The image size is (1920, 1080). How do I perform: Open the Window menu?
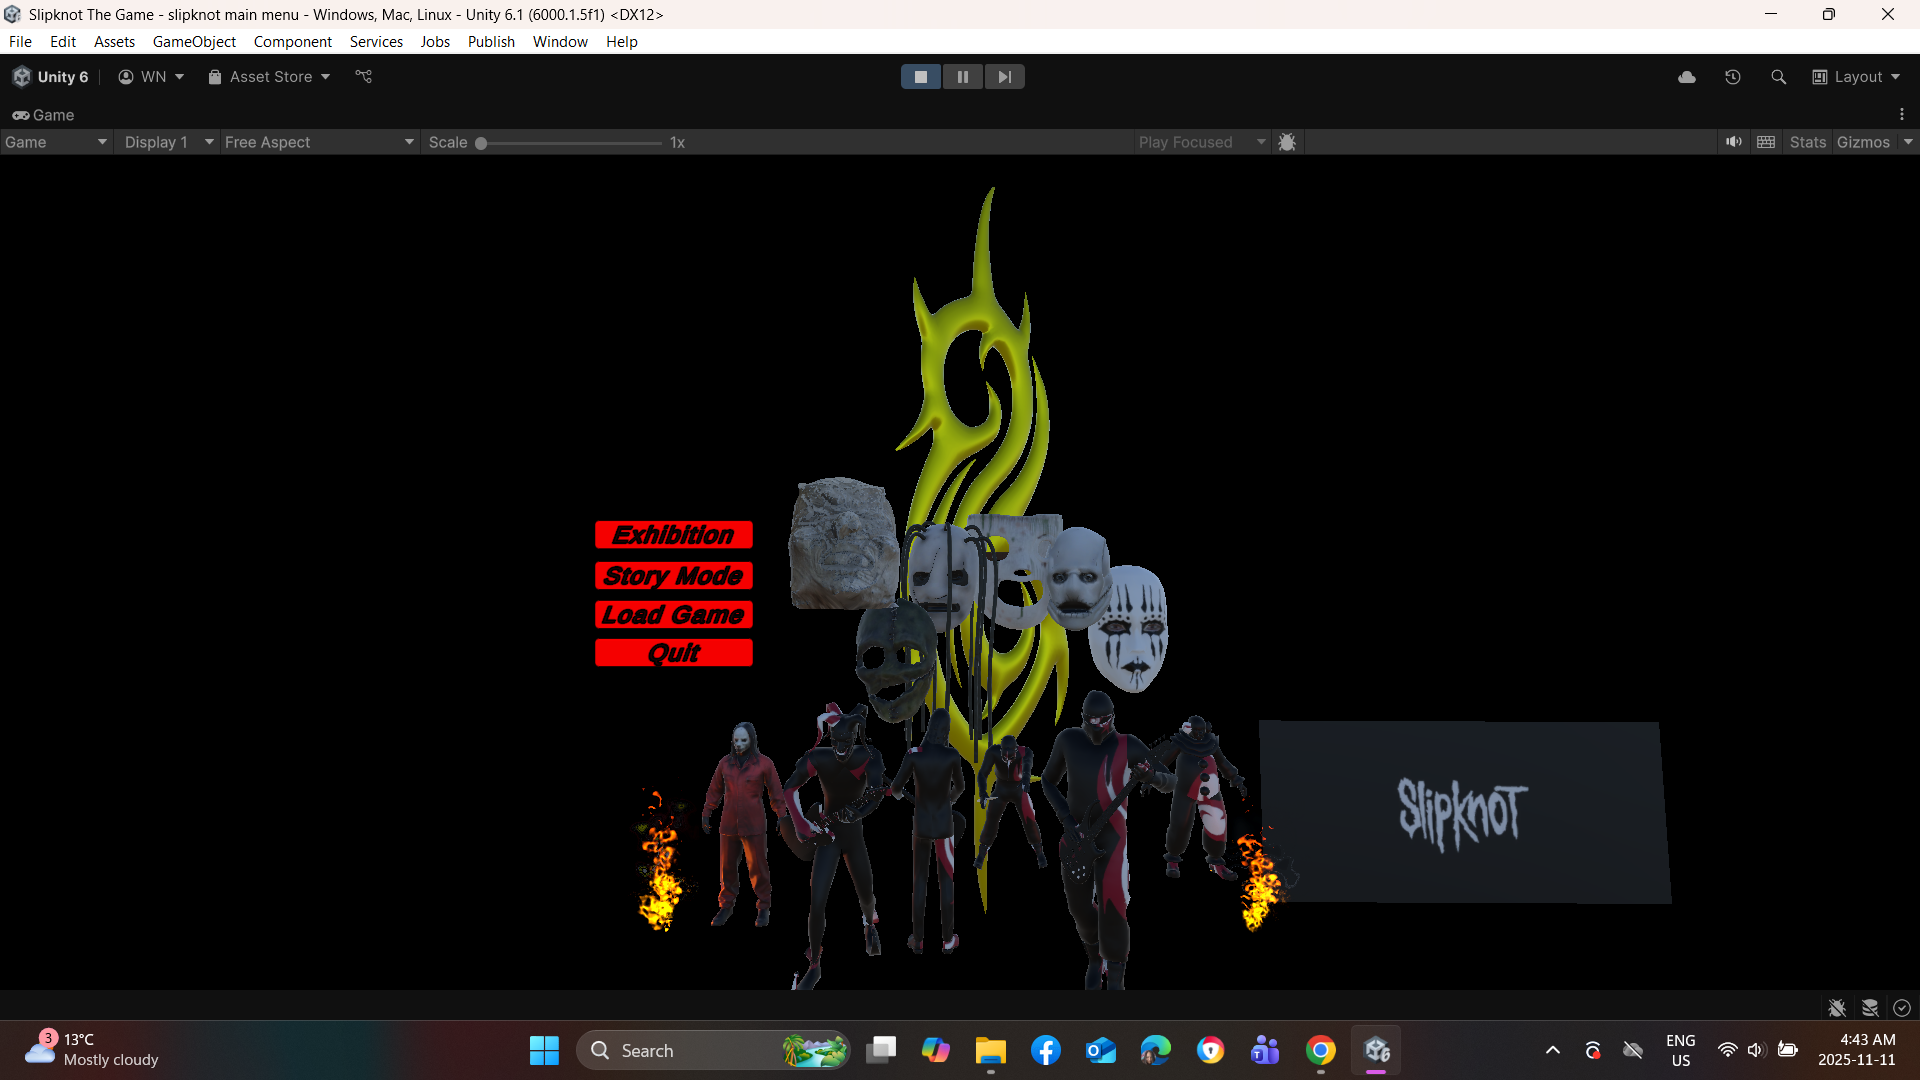(559, 42)
